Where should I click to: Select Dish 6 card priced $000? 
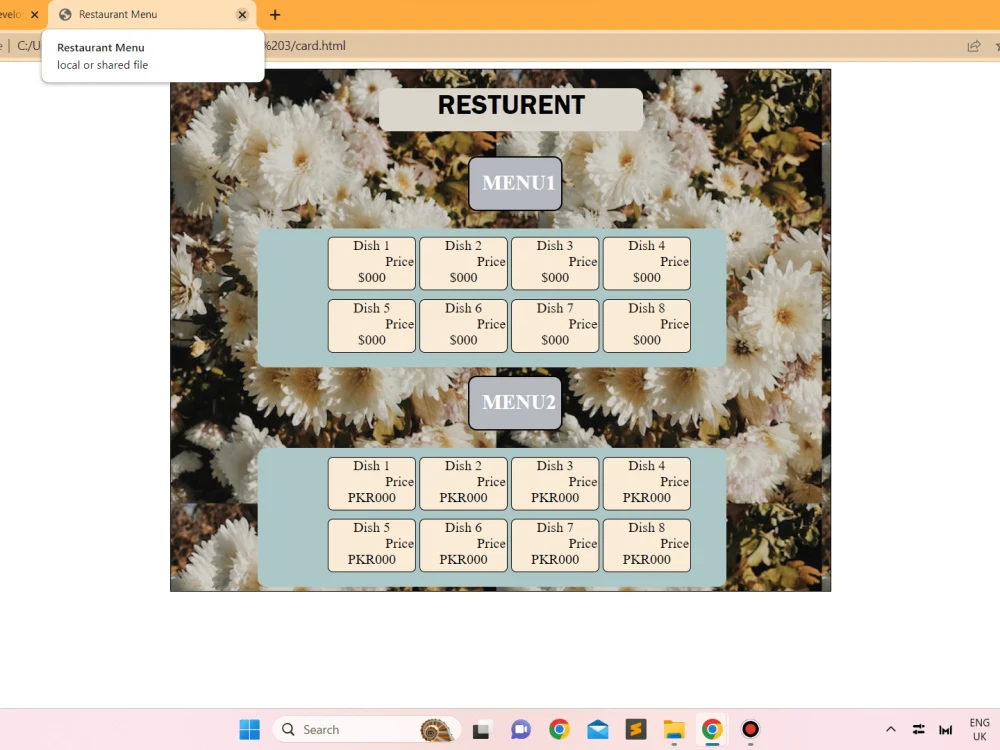tap(464, 325)
